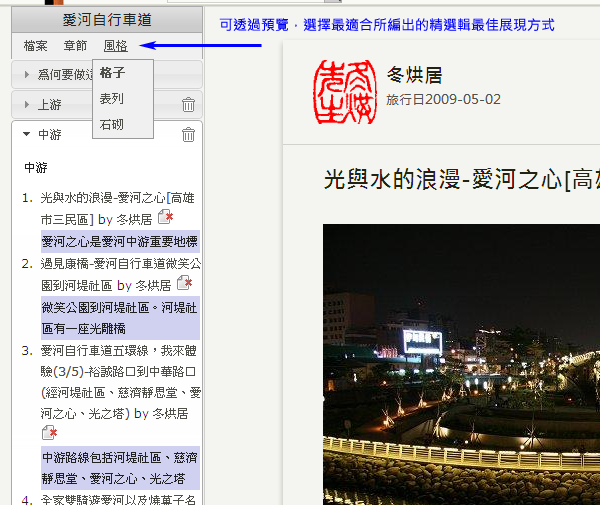Expand the 上游 chapter
Viewport: 600px width, 505px height.
(x=27, y=105)
